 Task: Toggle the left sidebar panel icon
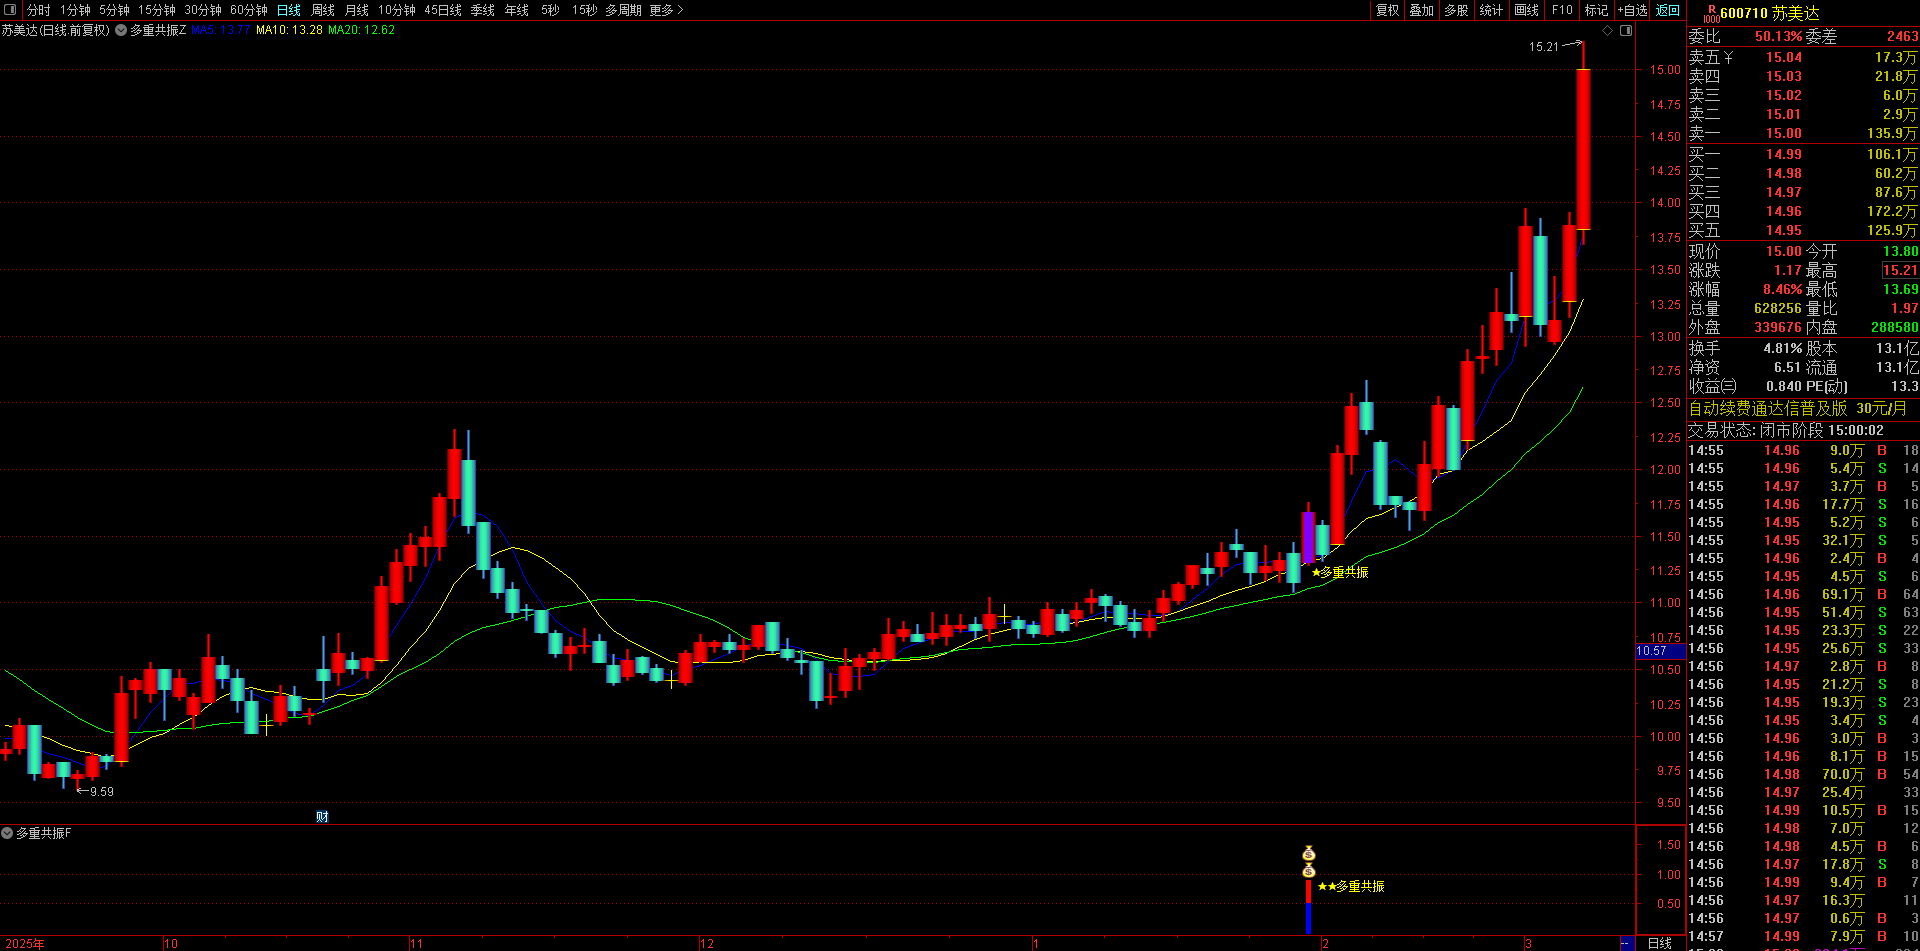pyautogui.click(x=10, y=10)
